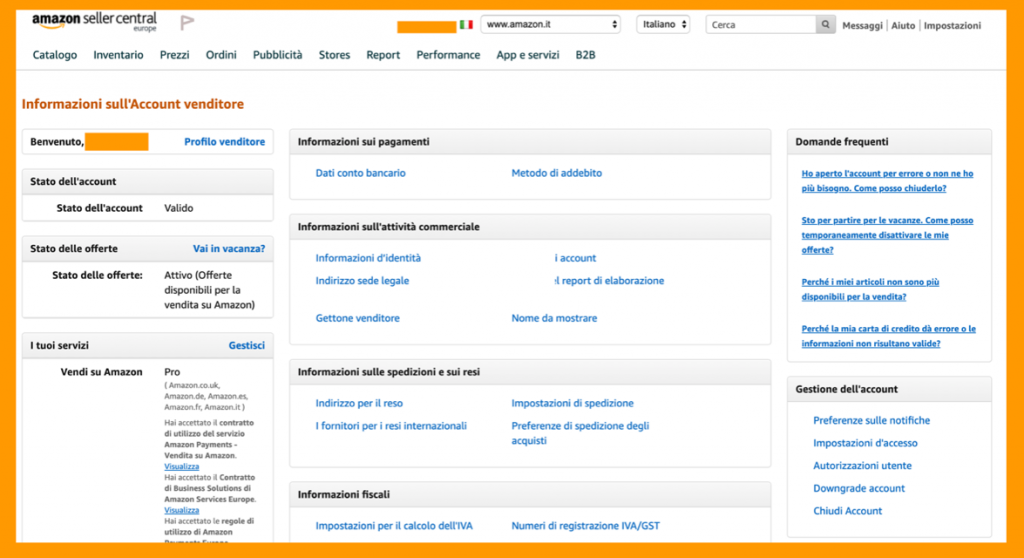Click Visualizza under Amazon Payments contract
Screen dimensions: 1024x558
(x=182, y=467)
